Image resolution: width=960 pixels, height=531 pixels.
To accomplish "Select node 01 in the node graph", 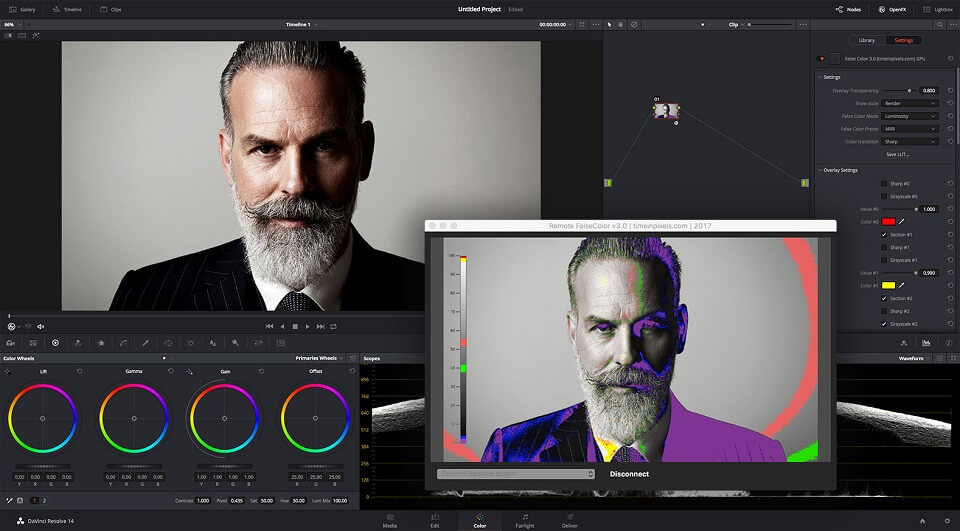I will [666, 111].
